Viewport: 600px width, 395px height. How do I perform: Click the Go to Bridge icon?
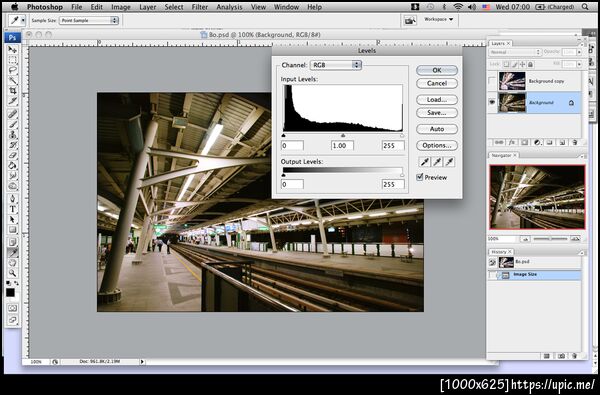click(410, 21)
